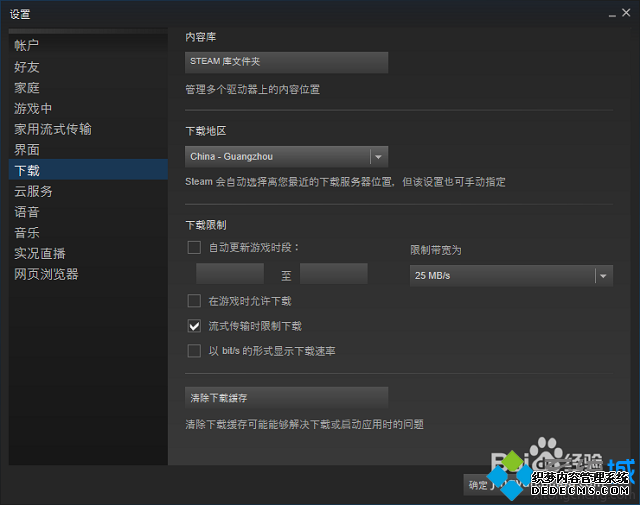This screenshot has width=640, height=505.
Task: Close the 设置 window
Action: 626,13
